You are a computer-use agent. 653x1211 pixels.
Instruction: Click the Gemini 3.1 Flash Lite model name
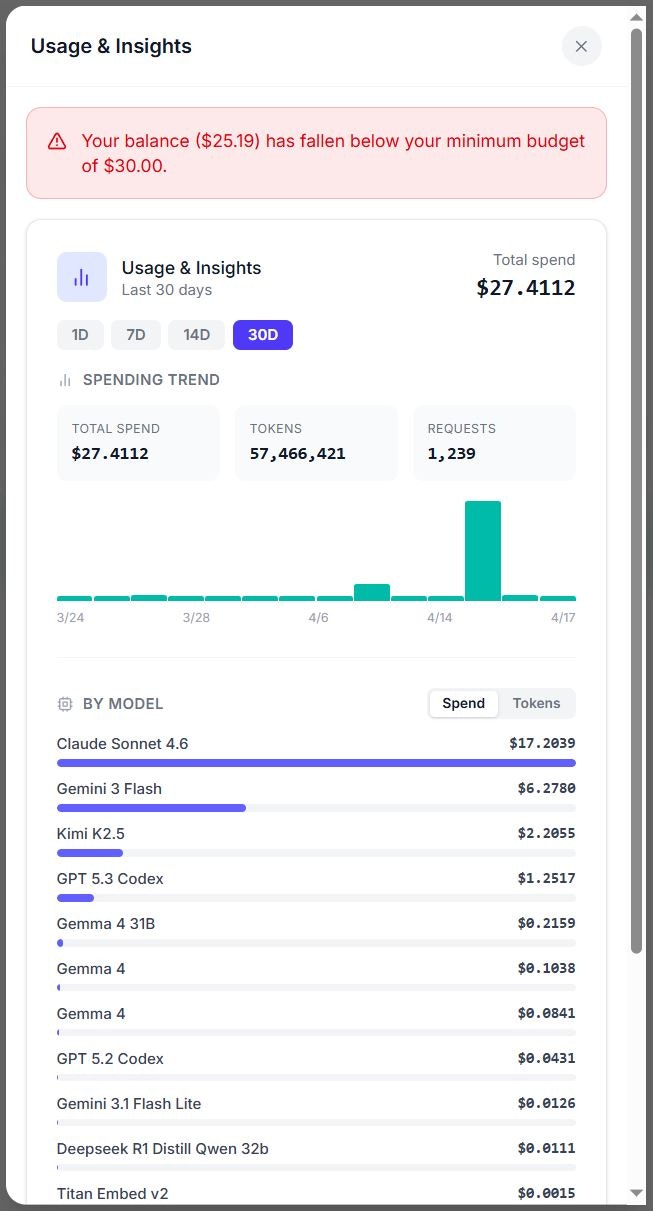129,1104
